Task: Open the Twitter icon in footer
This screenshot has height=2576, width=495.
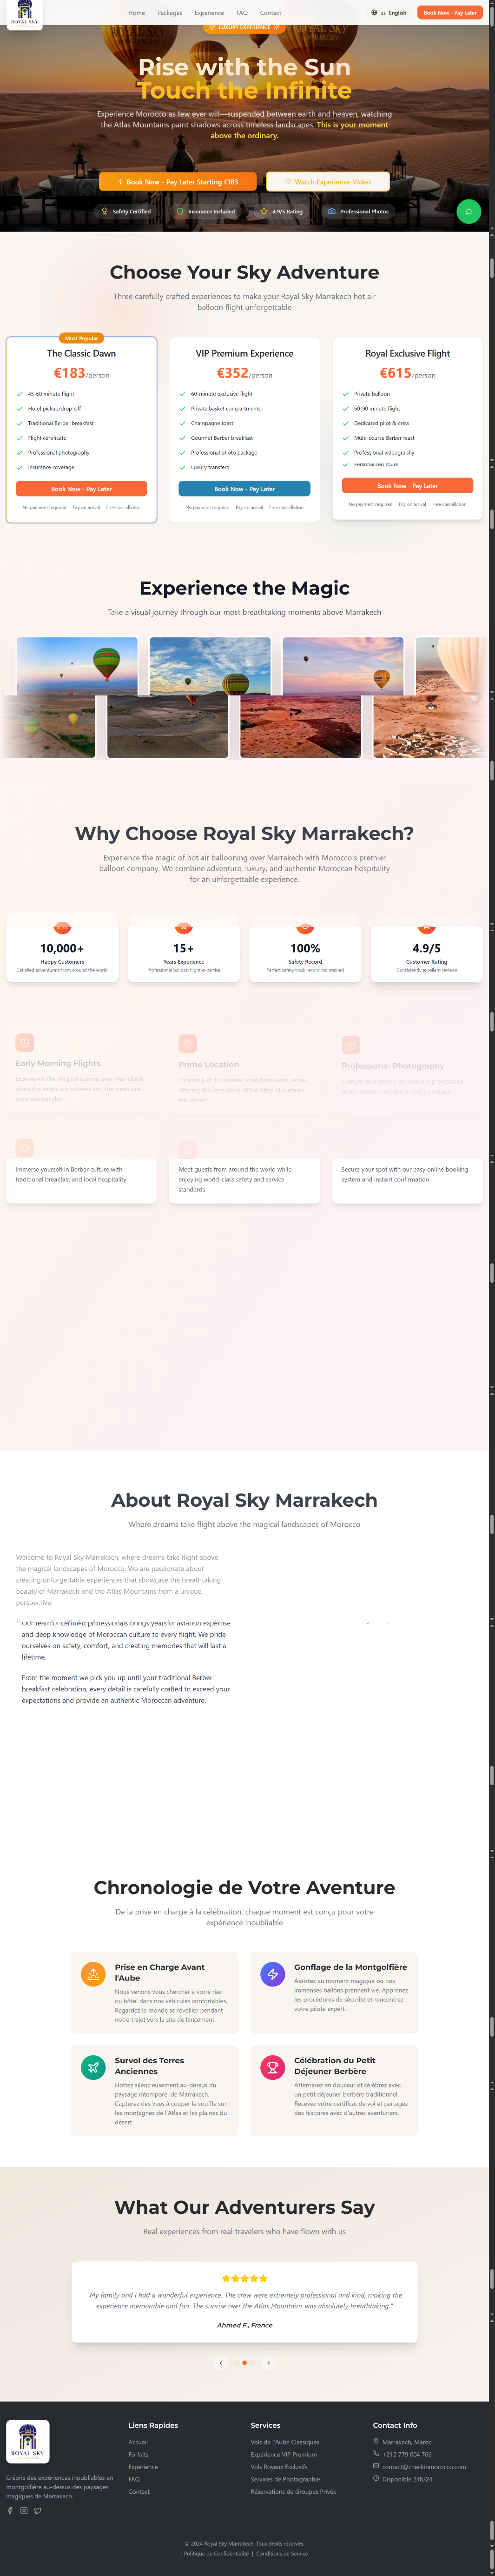Action: [38, 2510]
